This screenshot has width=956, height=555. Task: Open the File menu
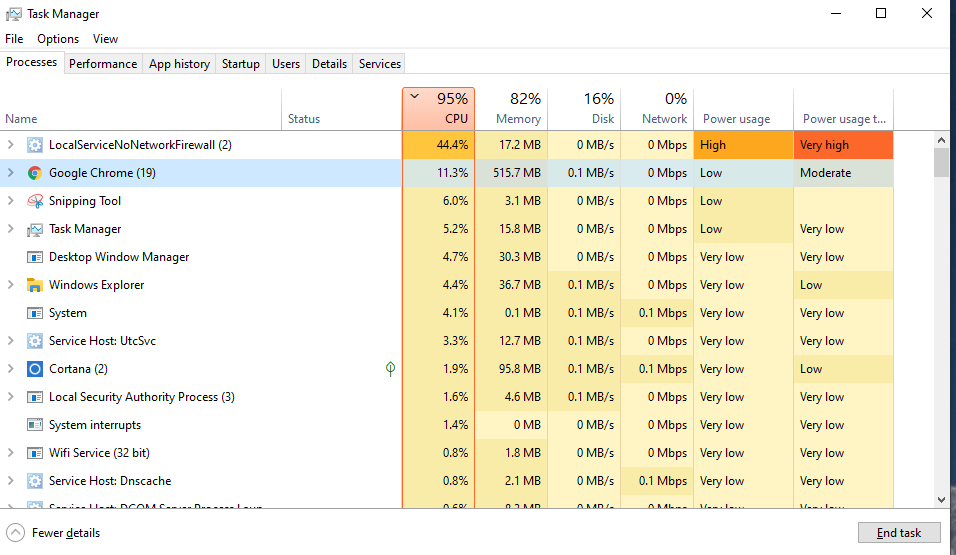click(14, 39)
